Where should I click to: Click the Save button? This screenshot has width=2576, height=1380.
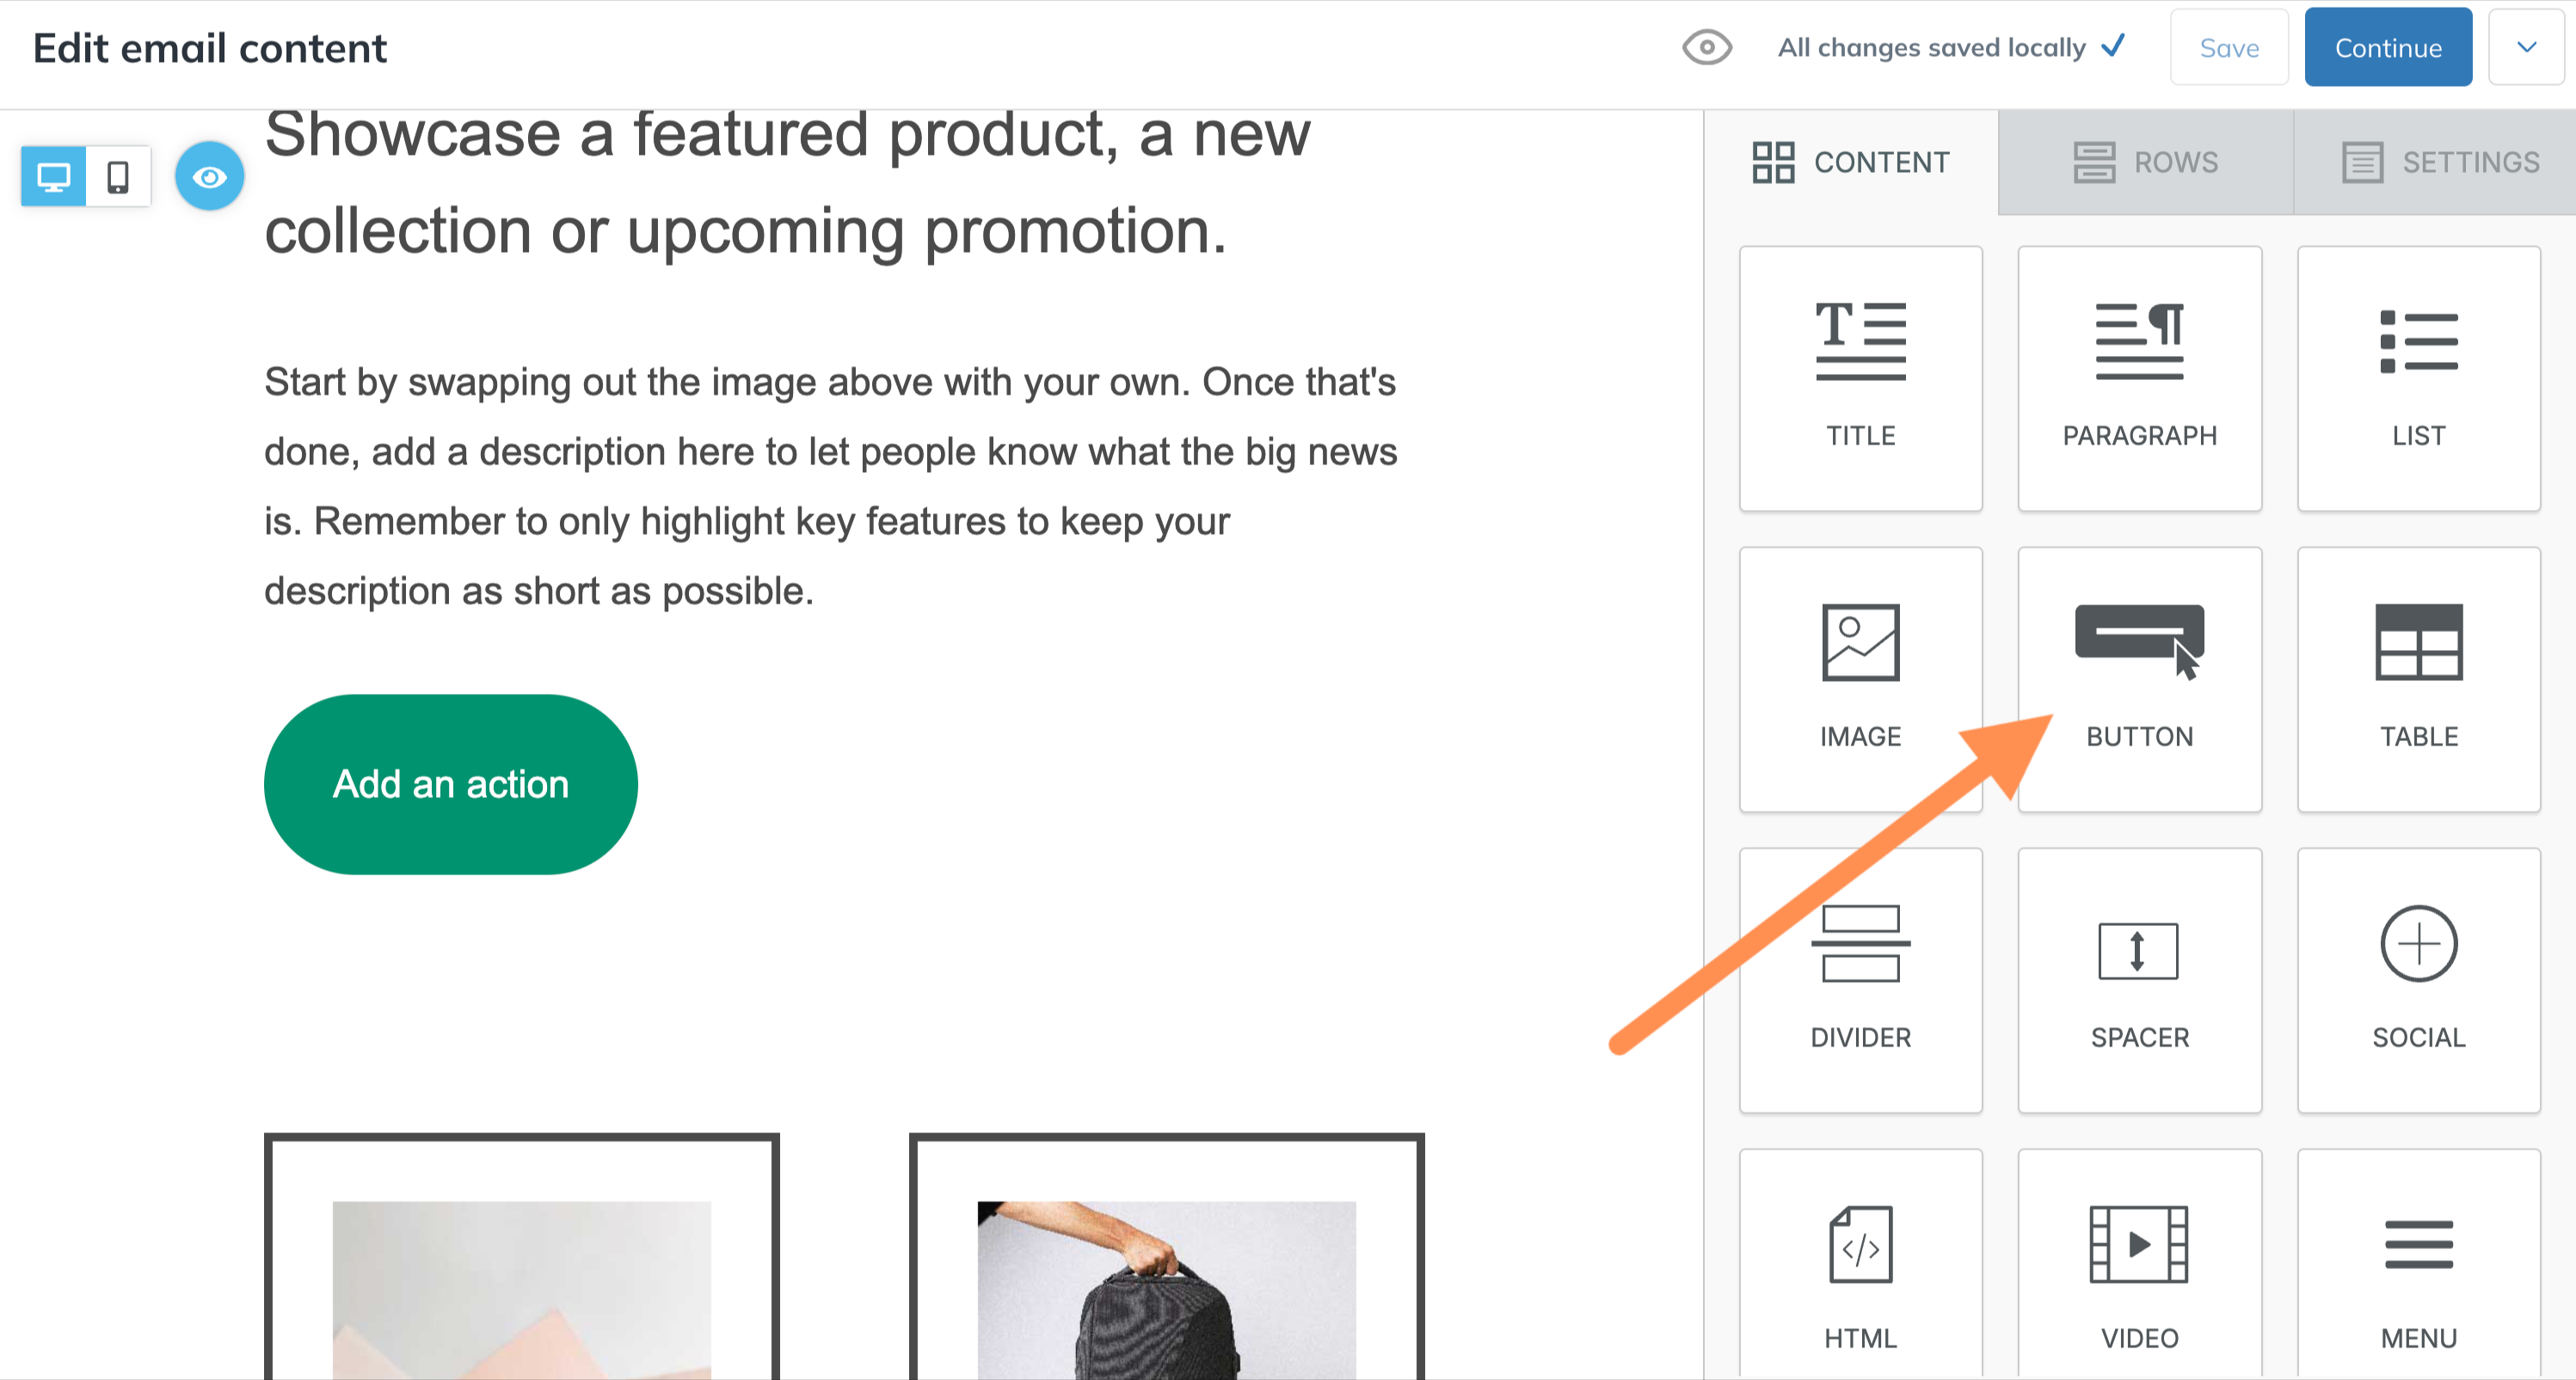pyautogui.click(x=2229, y=47)
